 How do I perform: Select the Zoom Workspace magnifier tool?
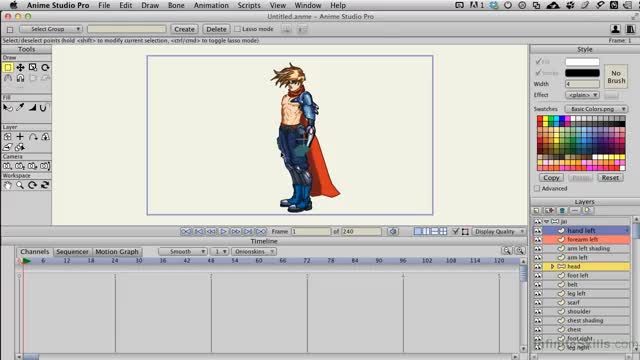pyautogui.click(x=20, y=185)
